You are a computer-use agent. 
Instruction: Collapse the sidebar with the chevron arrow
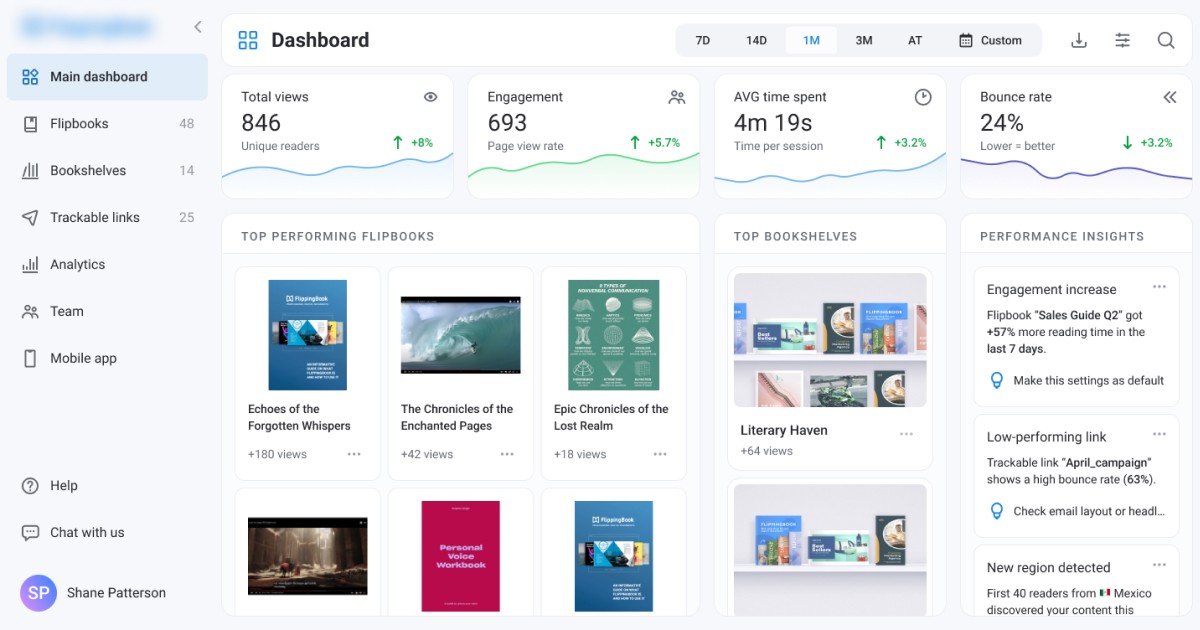(197, 27)
